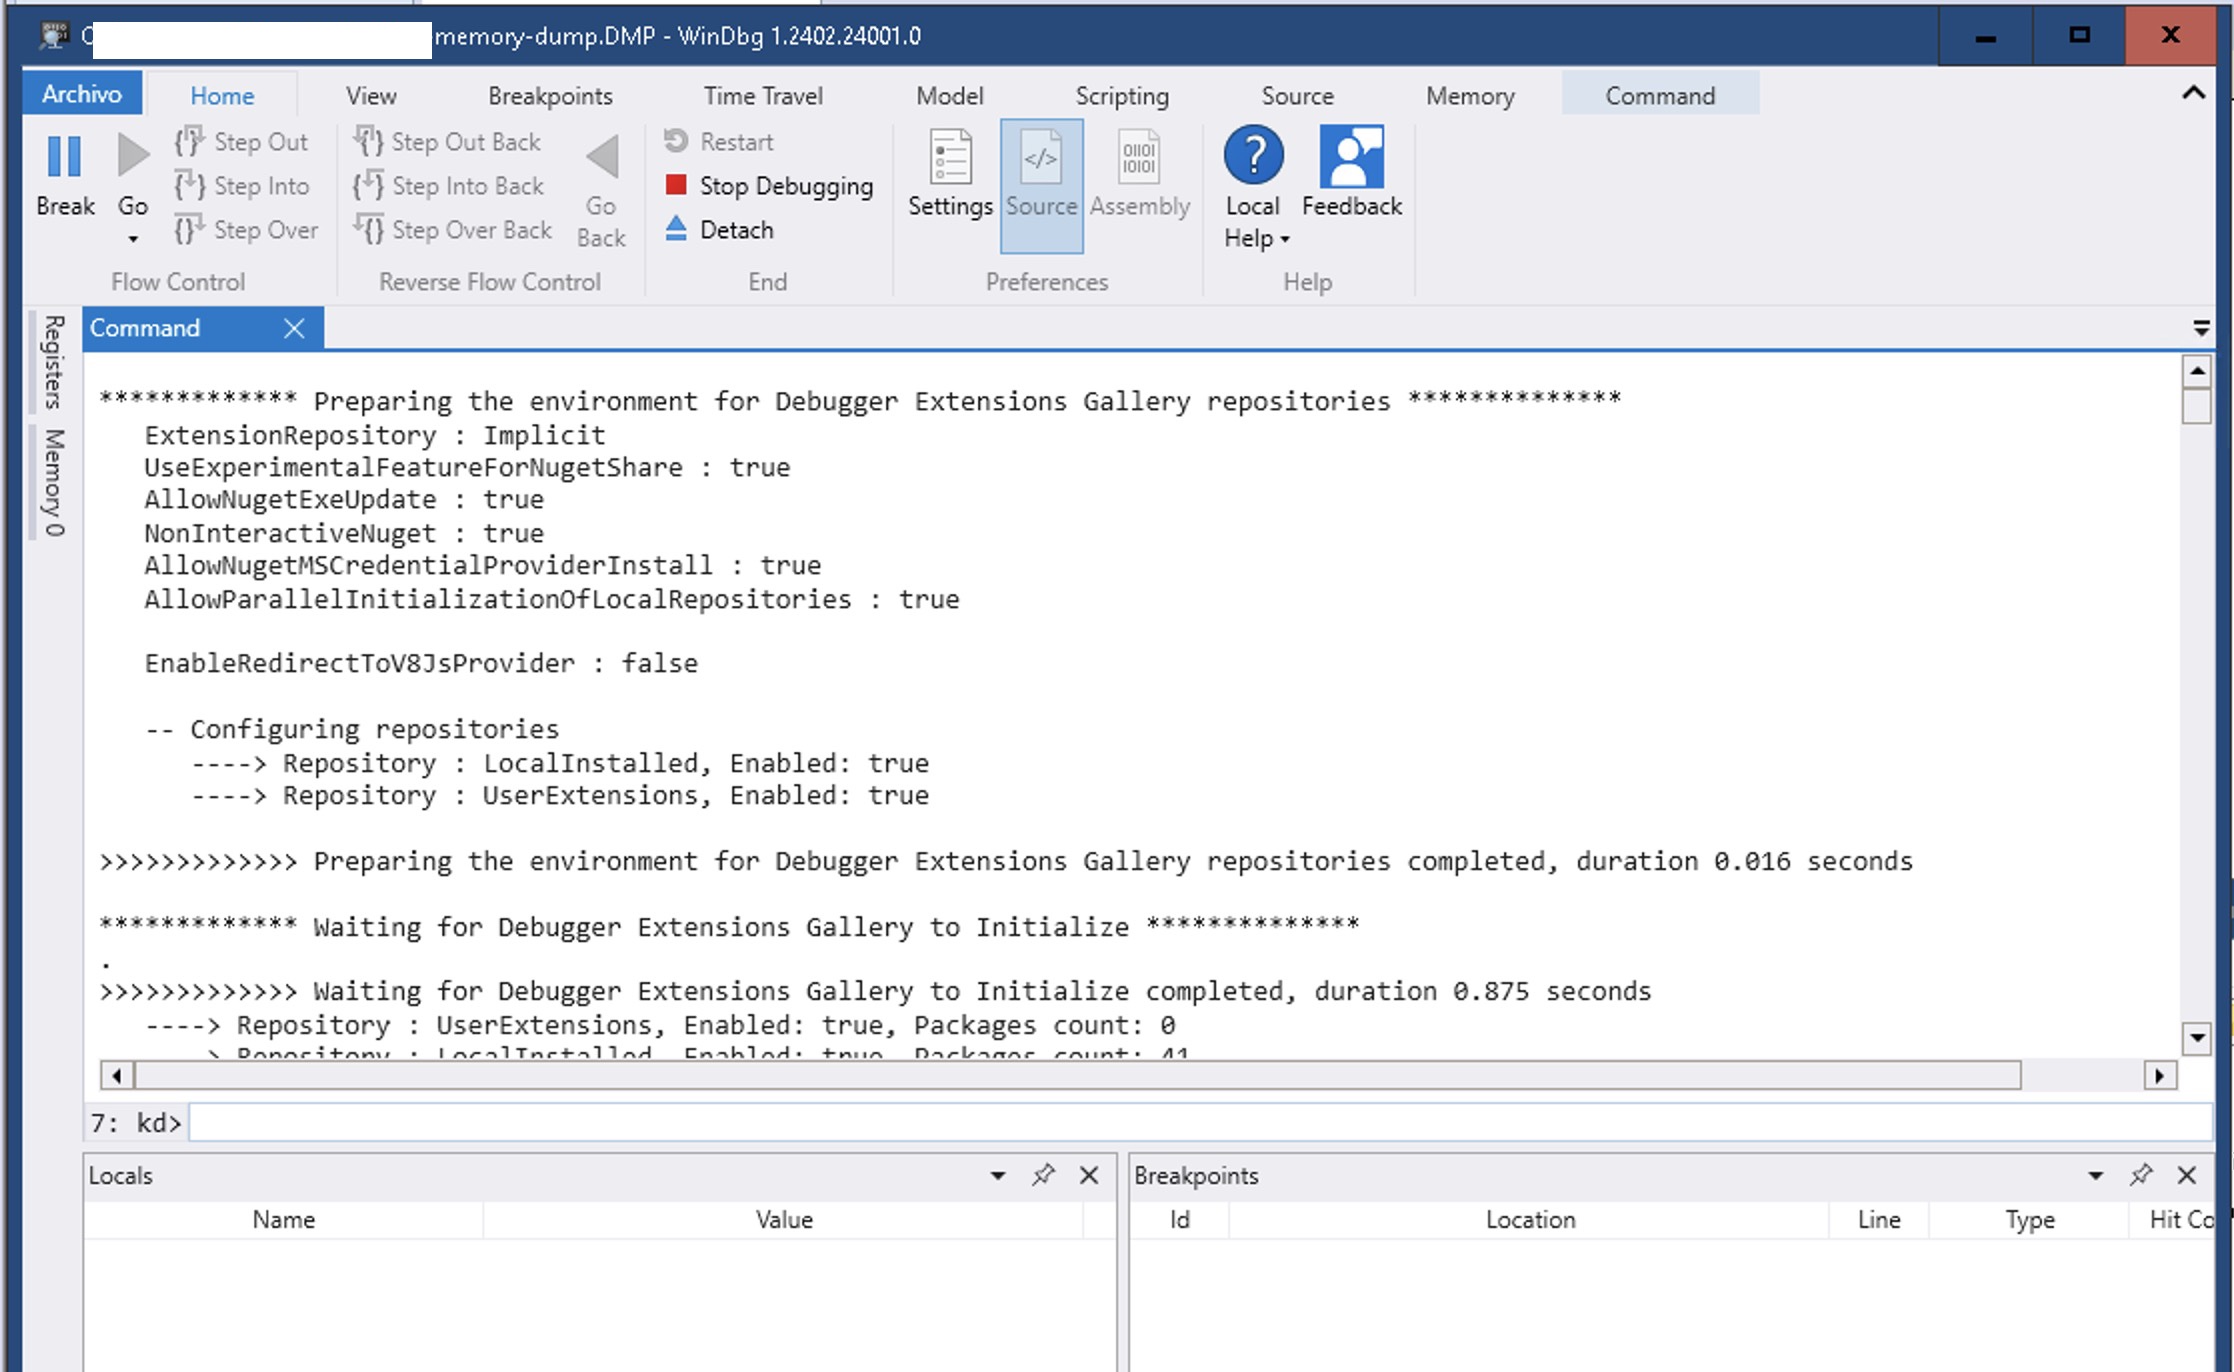2234x1372 pixels.
Task: Toggle Source mode button
Action: (x=1041, y=185)
